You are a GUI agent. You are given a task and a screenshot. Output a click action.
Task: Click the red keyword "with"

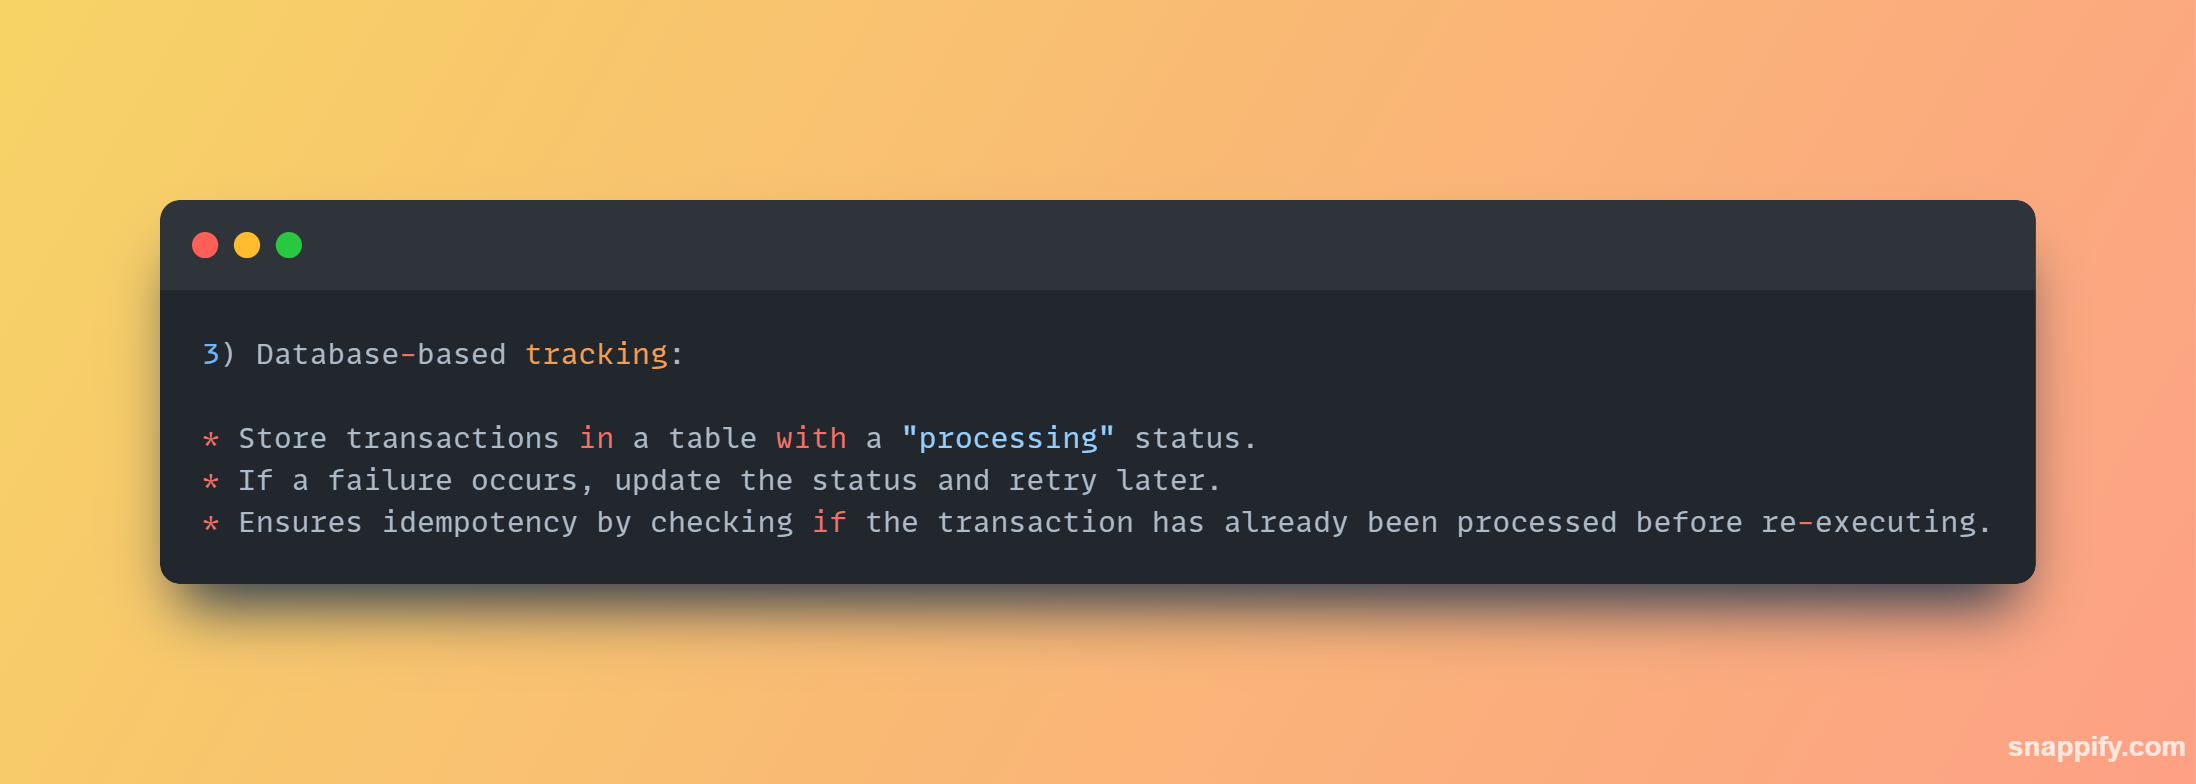(x=811, y=438)
